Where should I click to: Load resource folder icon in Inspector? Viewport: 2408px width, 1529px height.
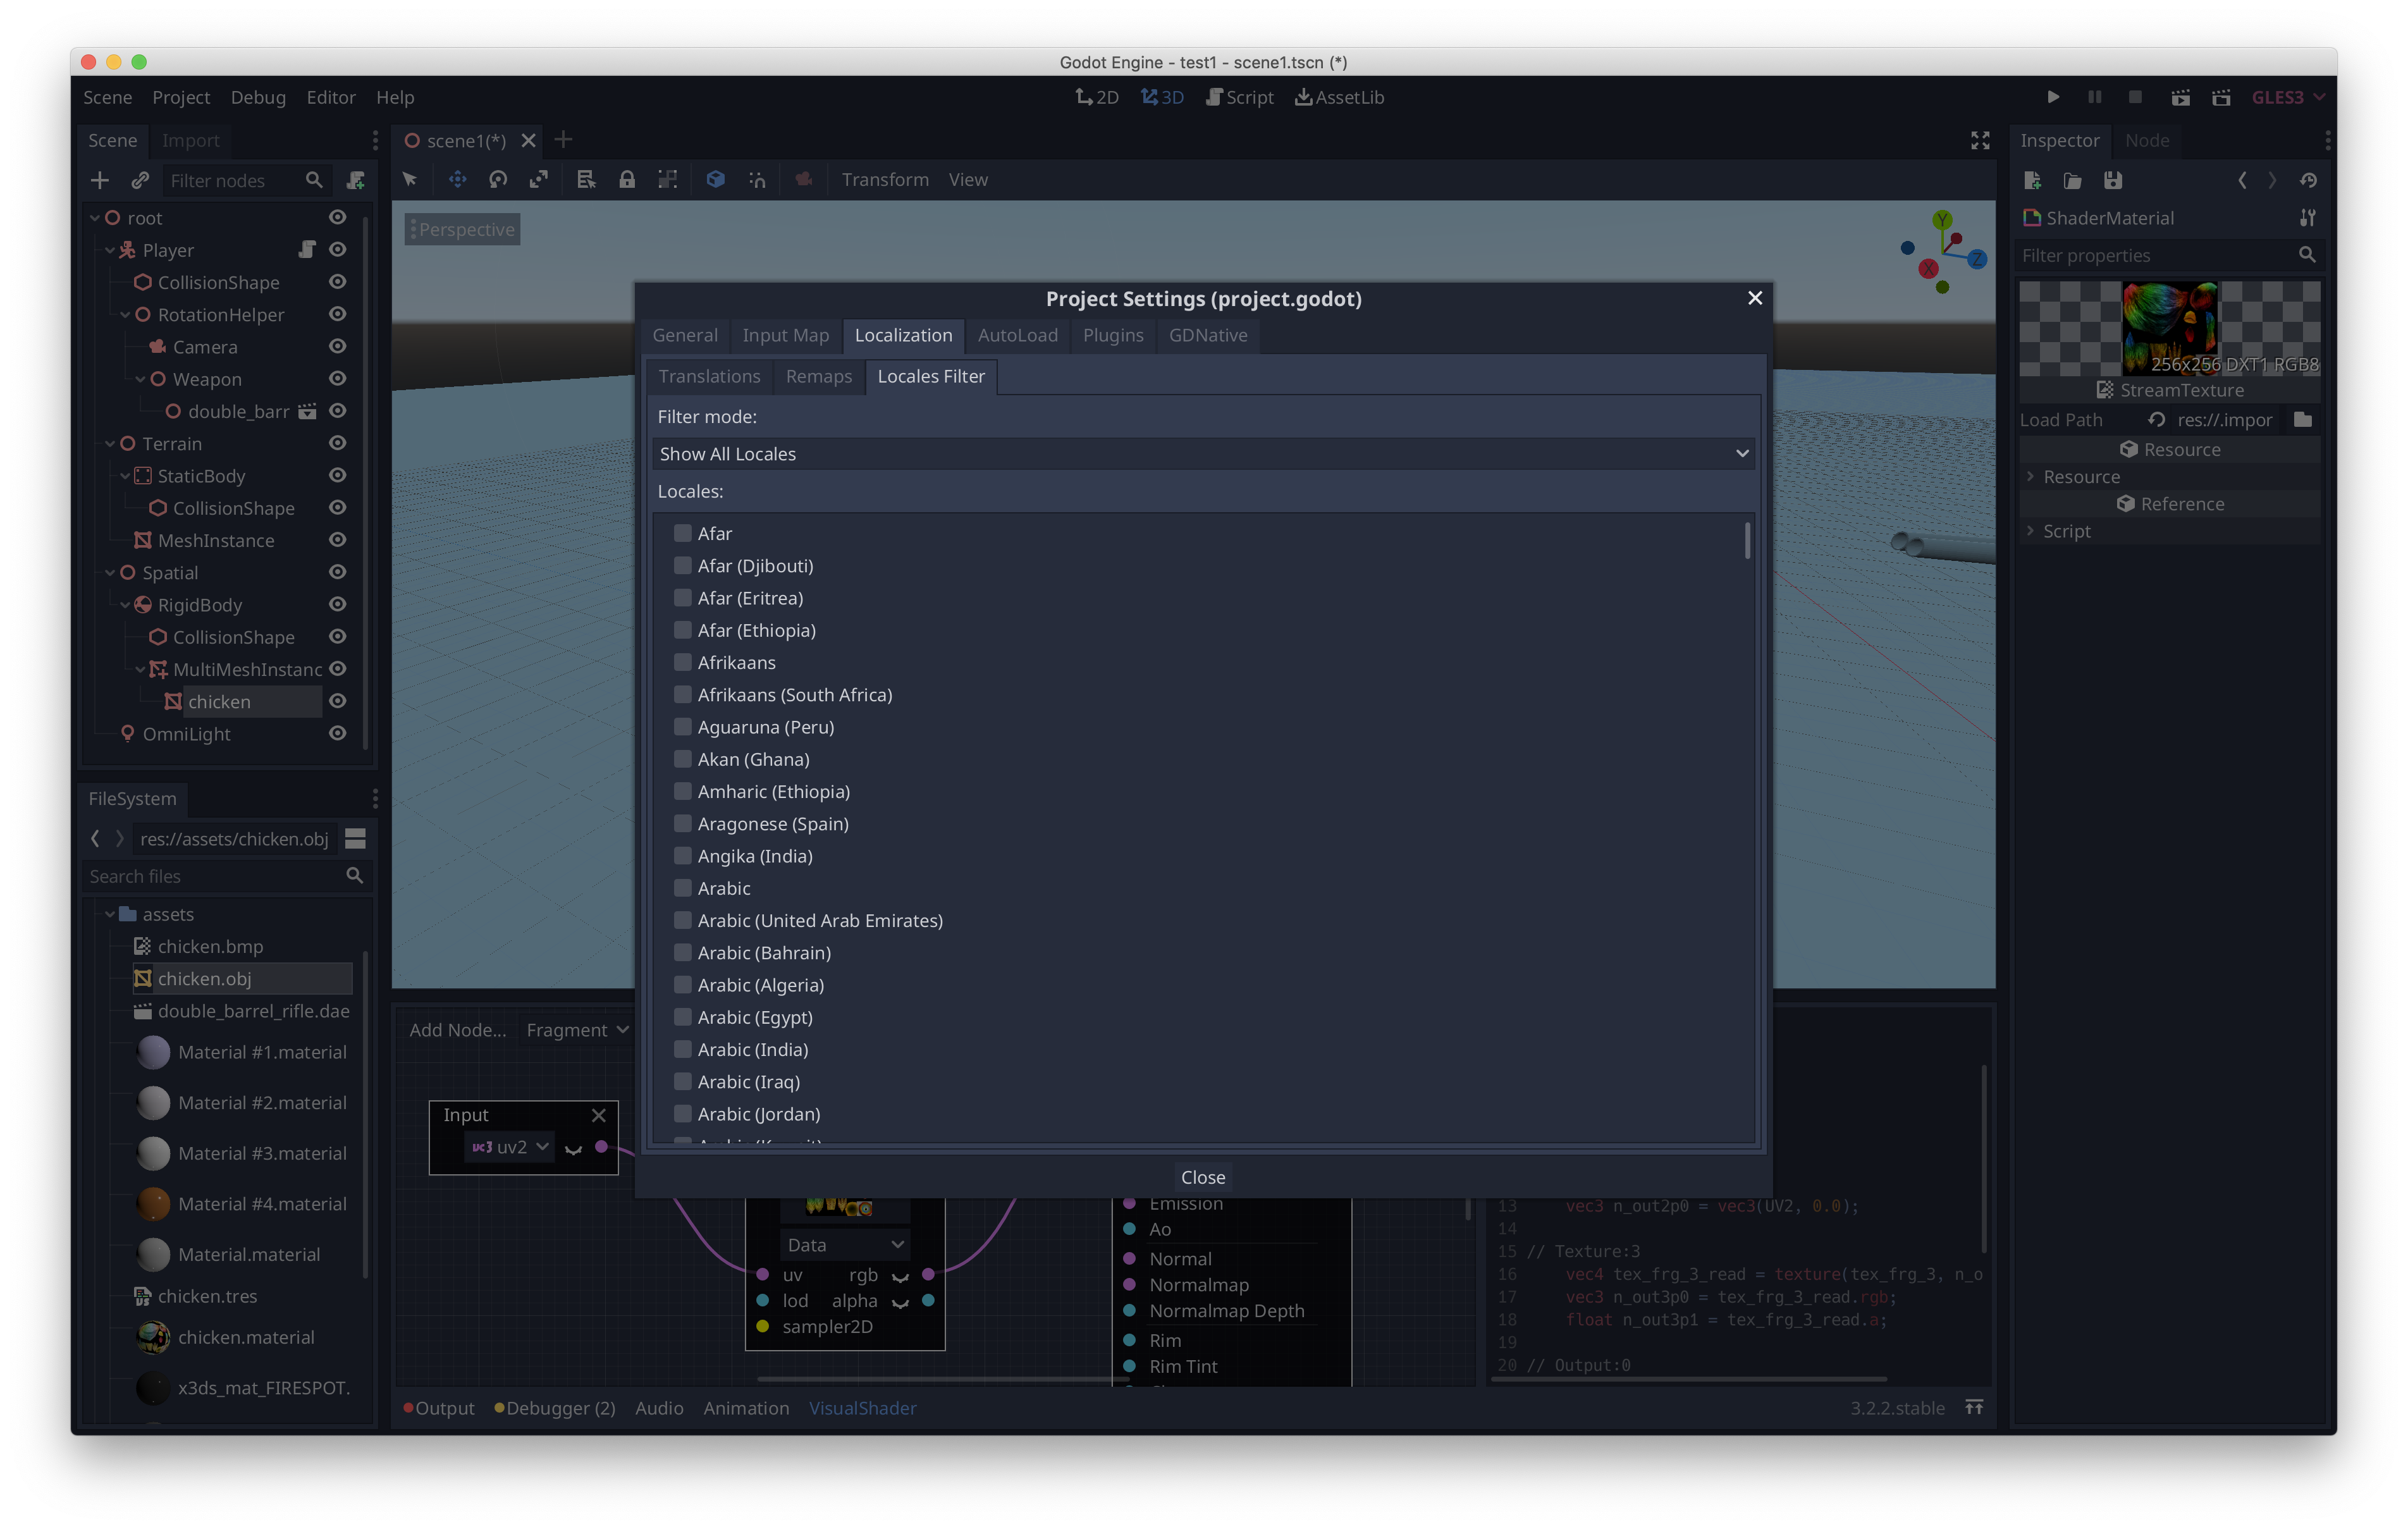pos(2073,180)
